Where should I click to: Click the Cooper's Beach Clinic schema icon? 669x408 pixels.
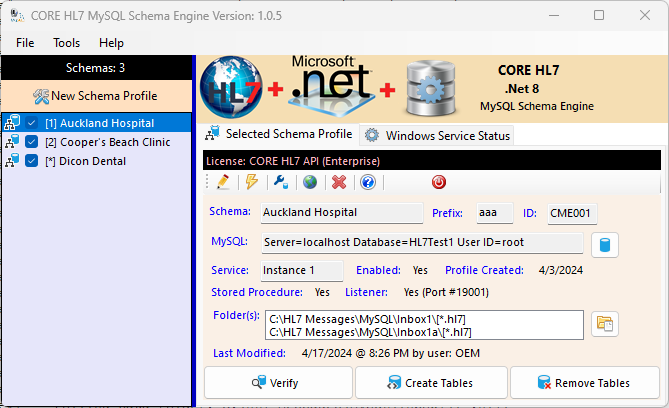point(12,142)
